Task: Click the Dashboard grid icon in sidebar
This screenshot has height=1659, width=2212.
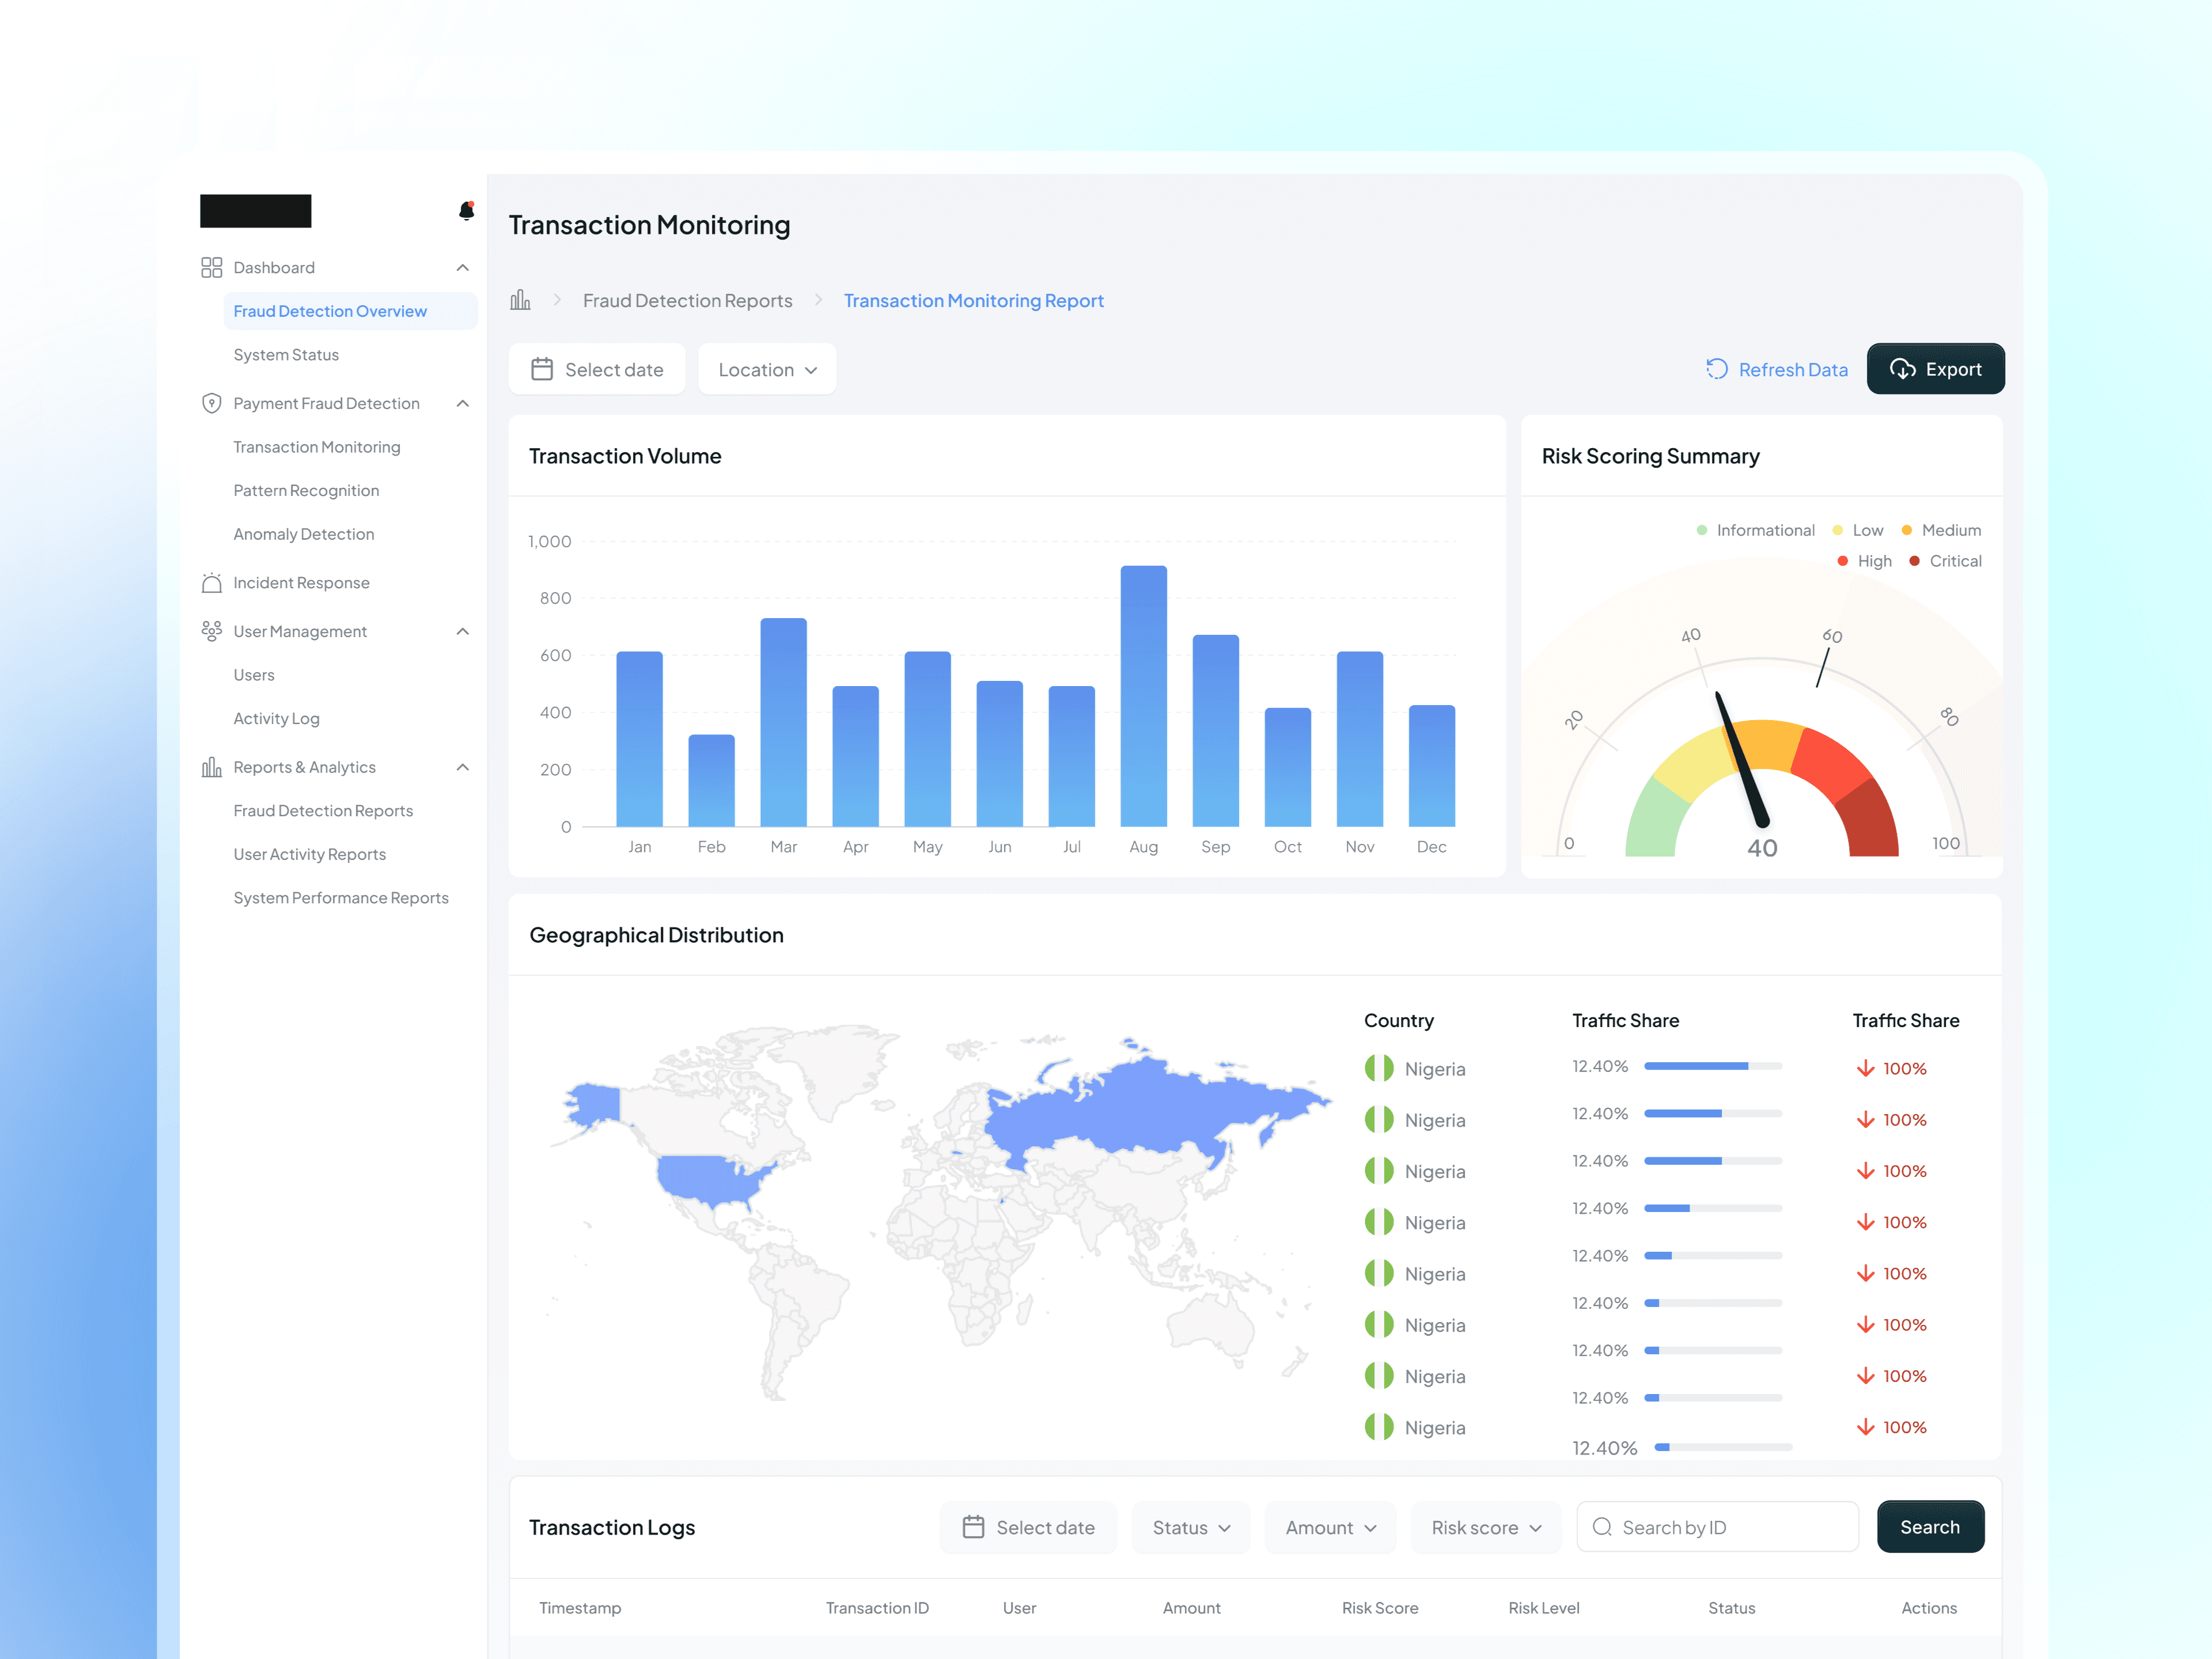Action: click(211, 267)
